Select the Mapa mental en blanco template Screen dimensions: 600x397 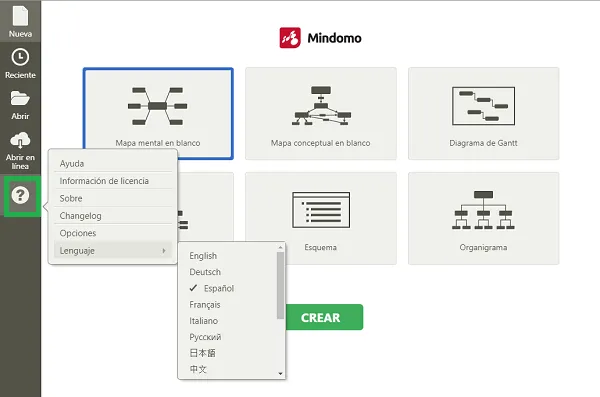[x=158, y=113]
